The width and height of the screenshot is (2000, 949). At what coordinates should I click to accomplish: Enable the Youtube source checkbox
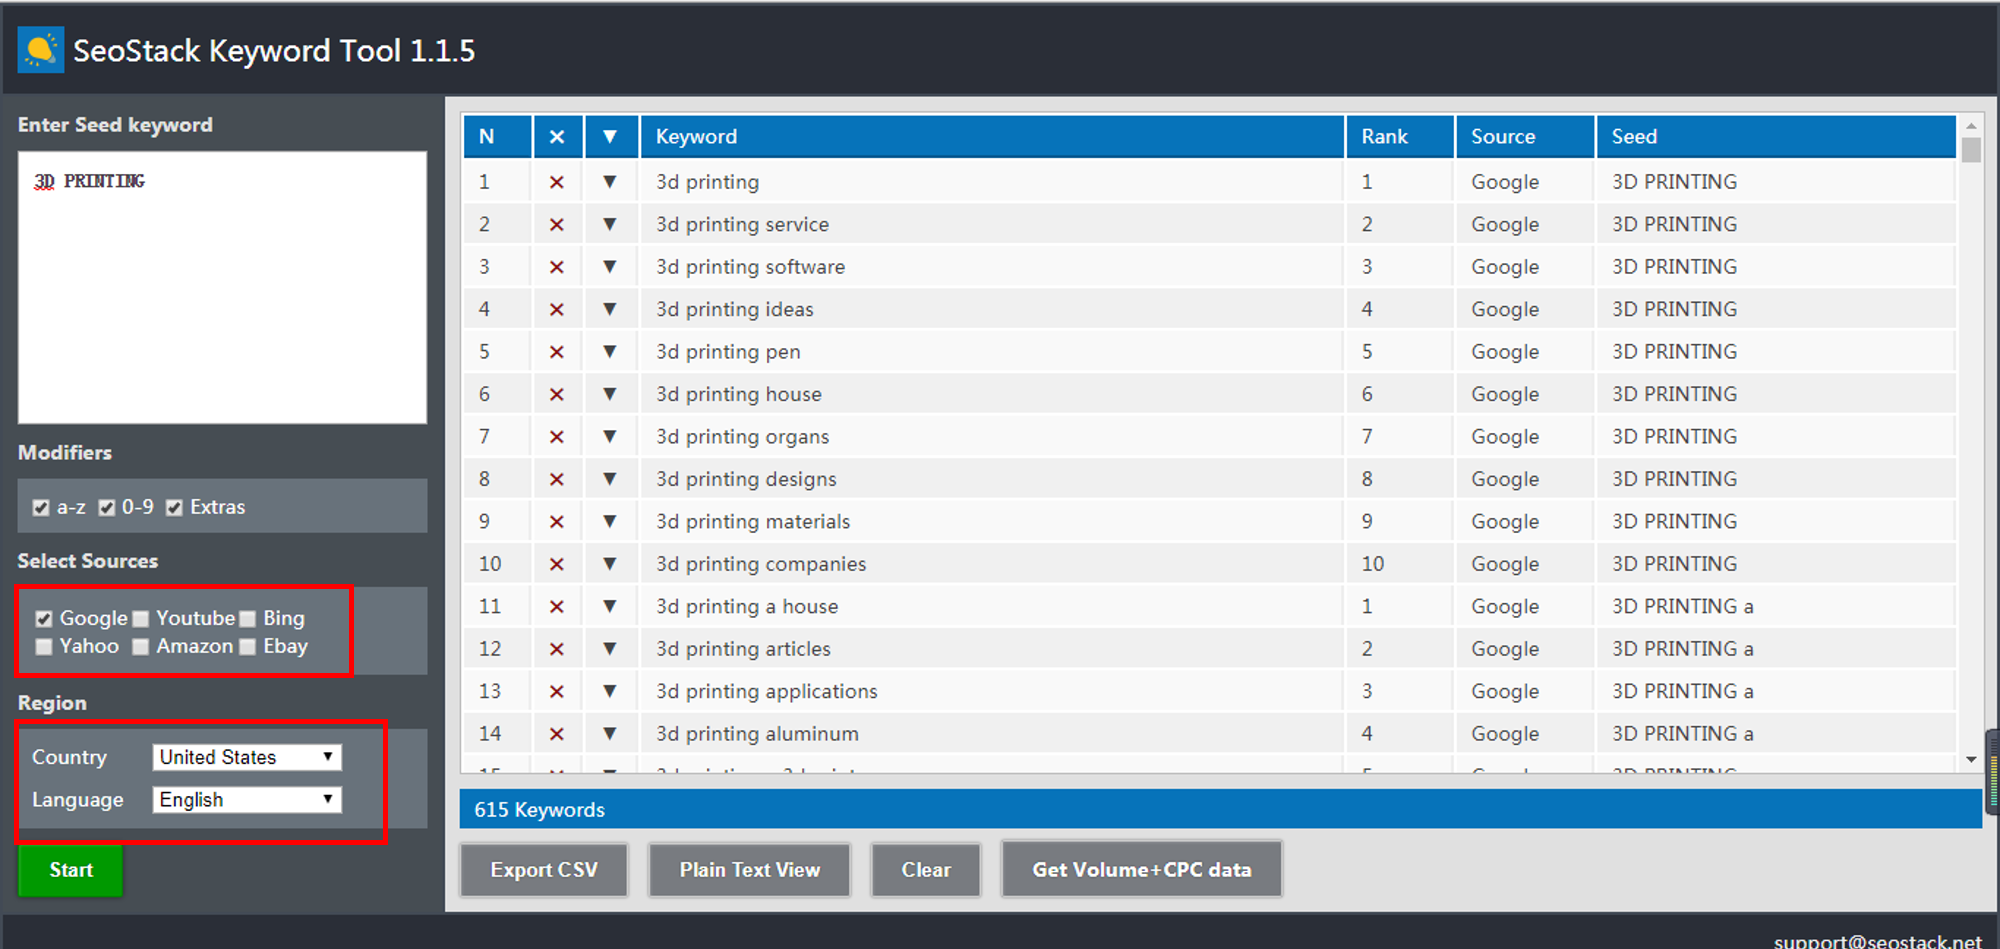[141, 619]
